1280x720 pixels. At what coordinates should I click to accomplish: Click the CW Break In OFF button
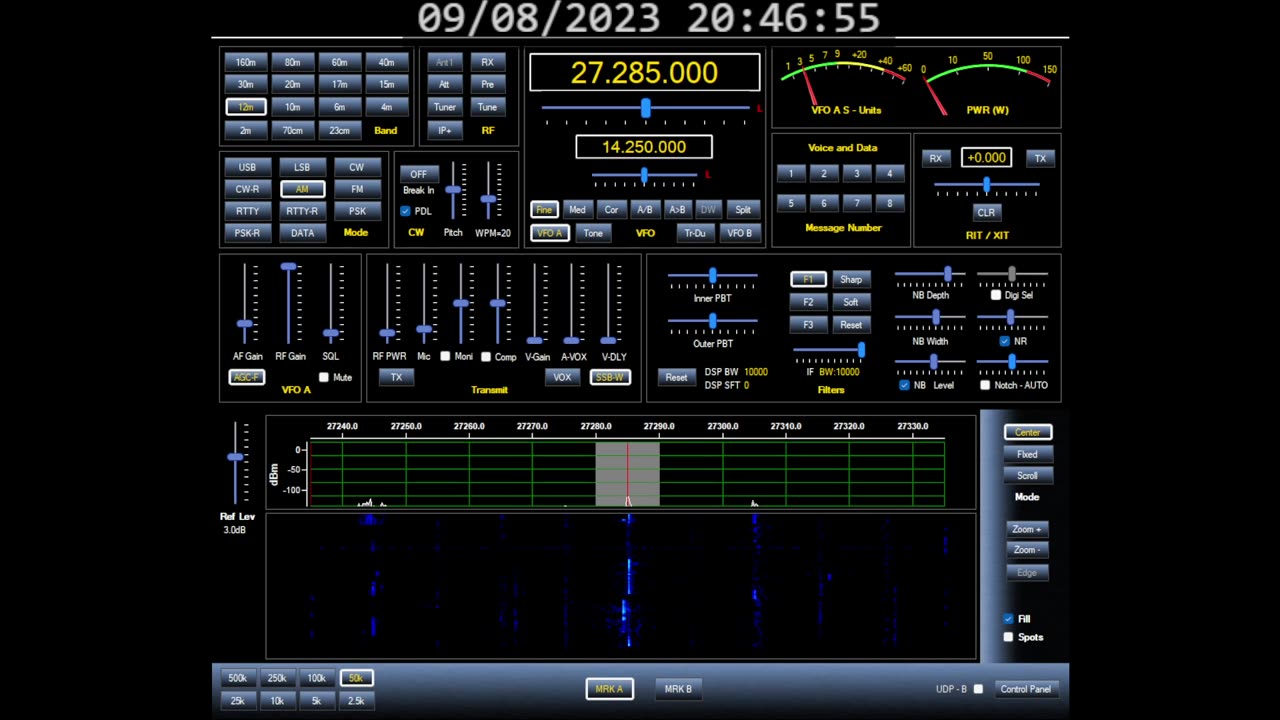[418, 174]
